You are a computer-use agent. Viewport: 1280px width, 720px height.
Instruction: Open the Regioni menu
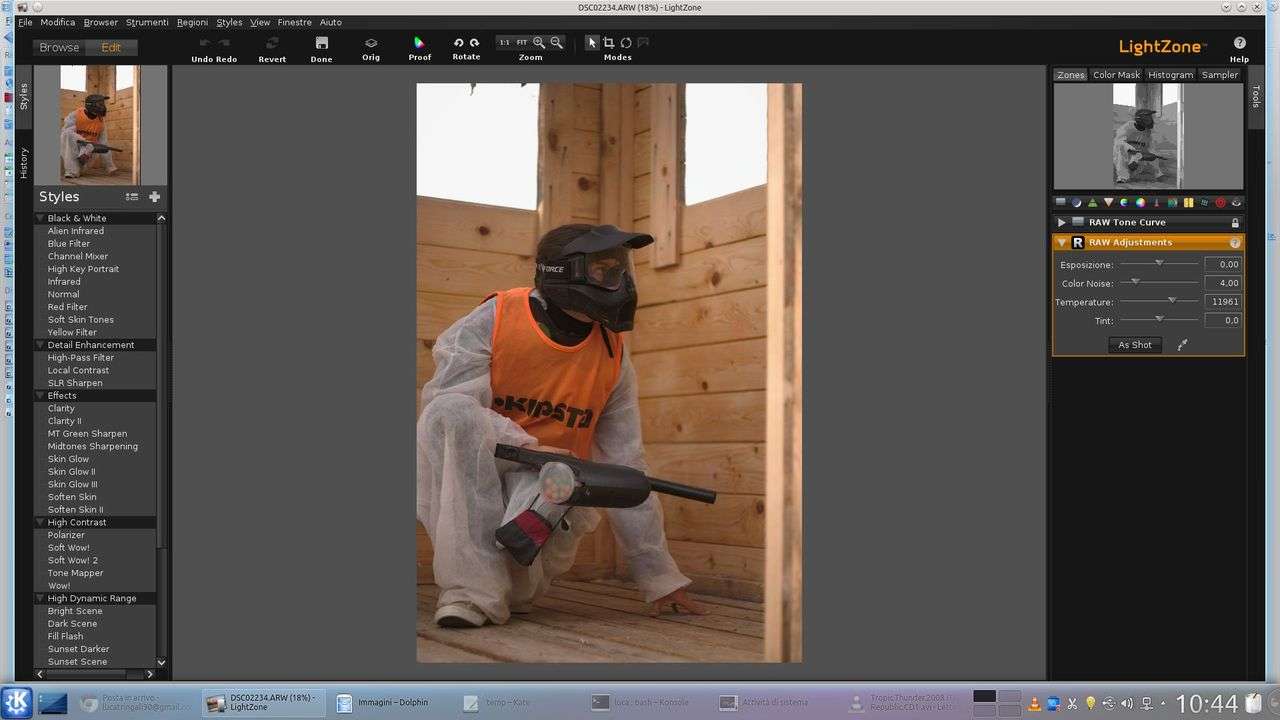tap(192, 22)
